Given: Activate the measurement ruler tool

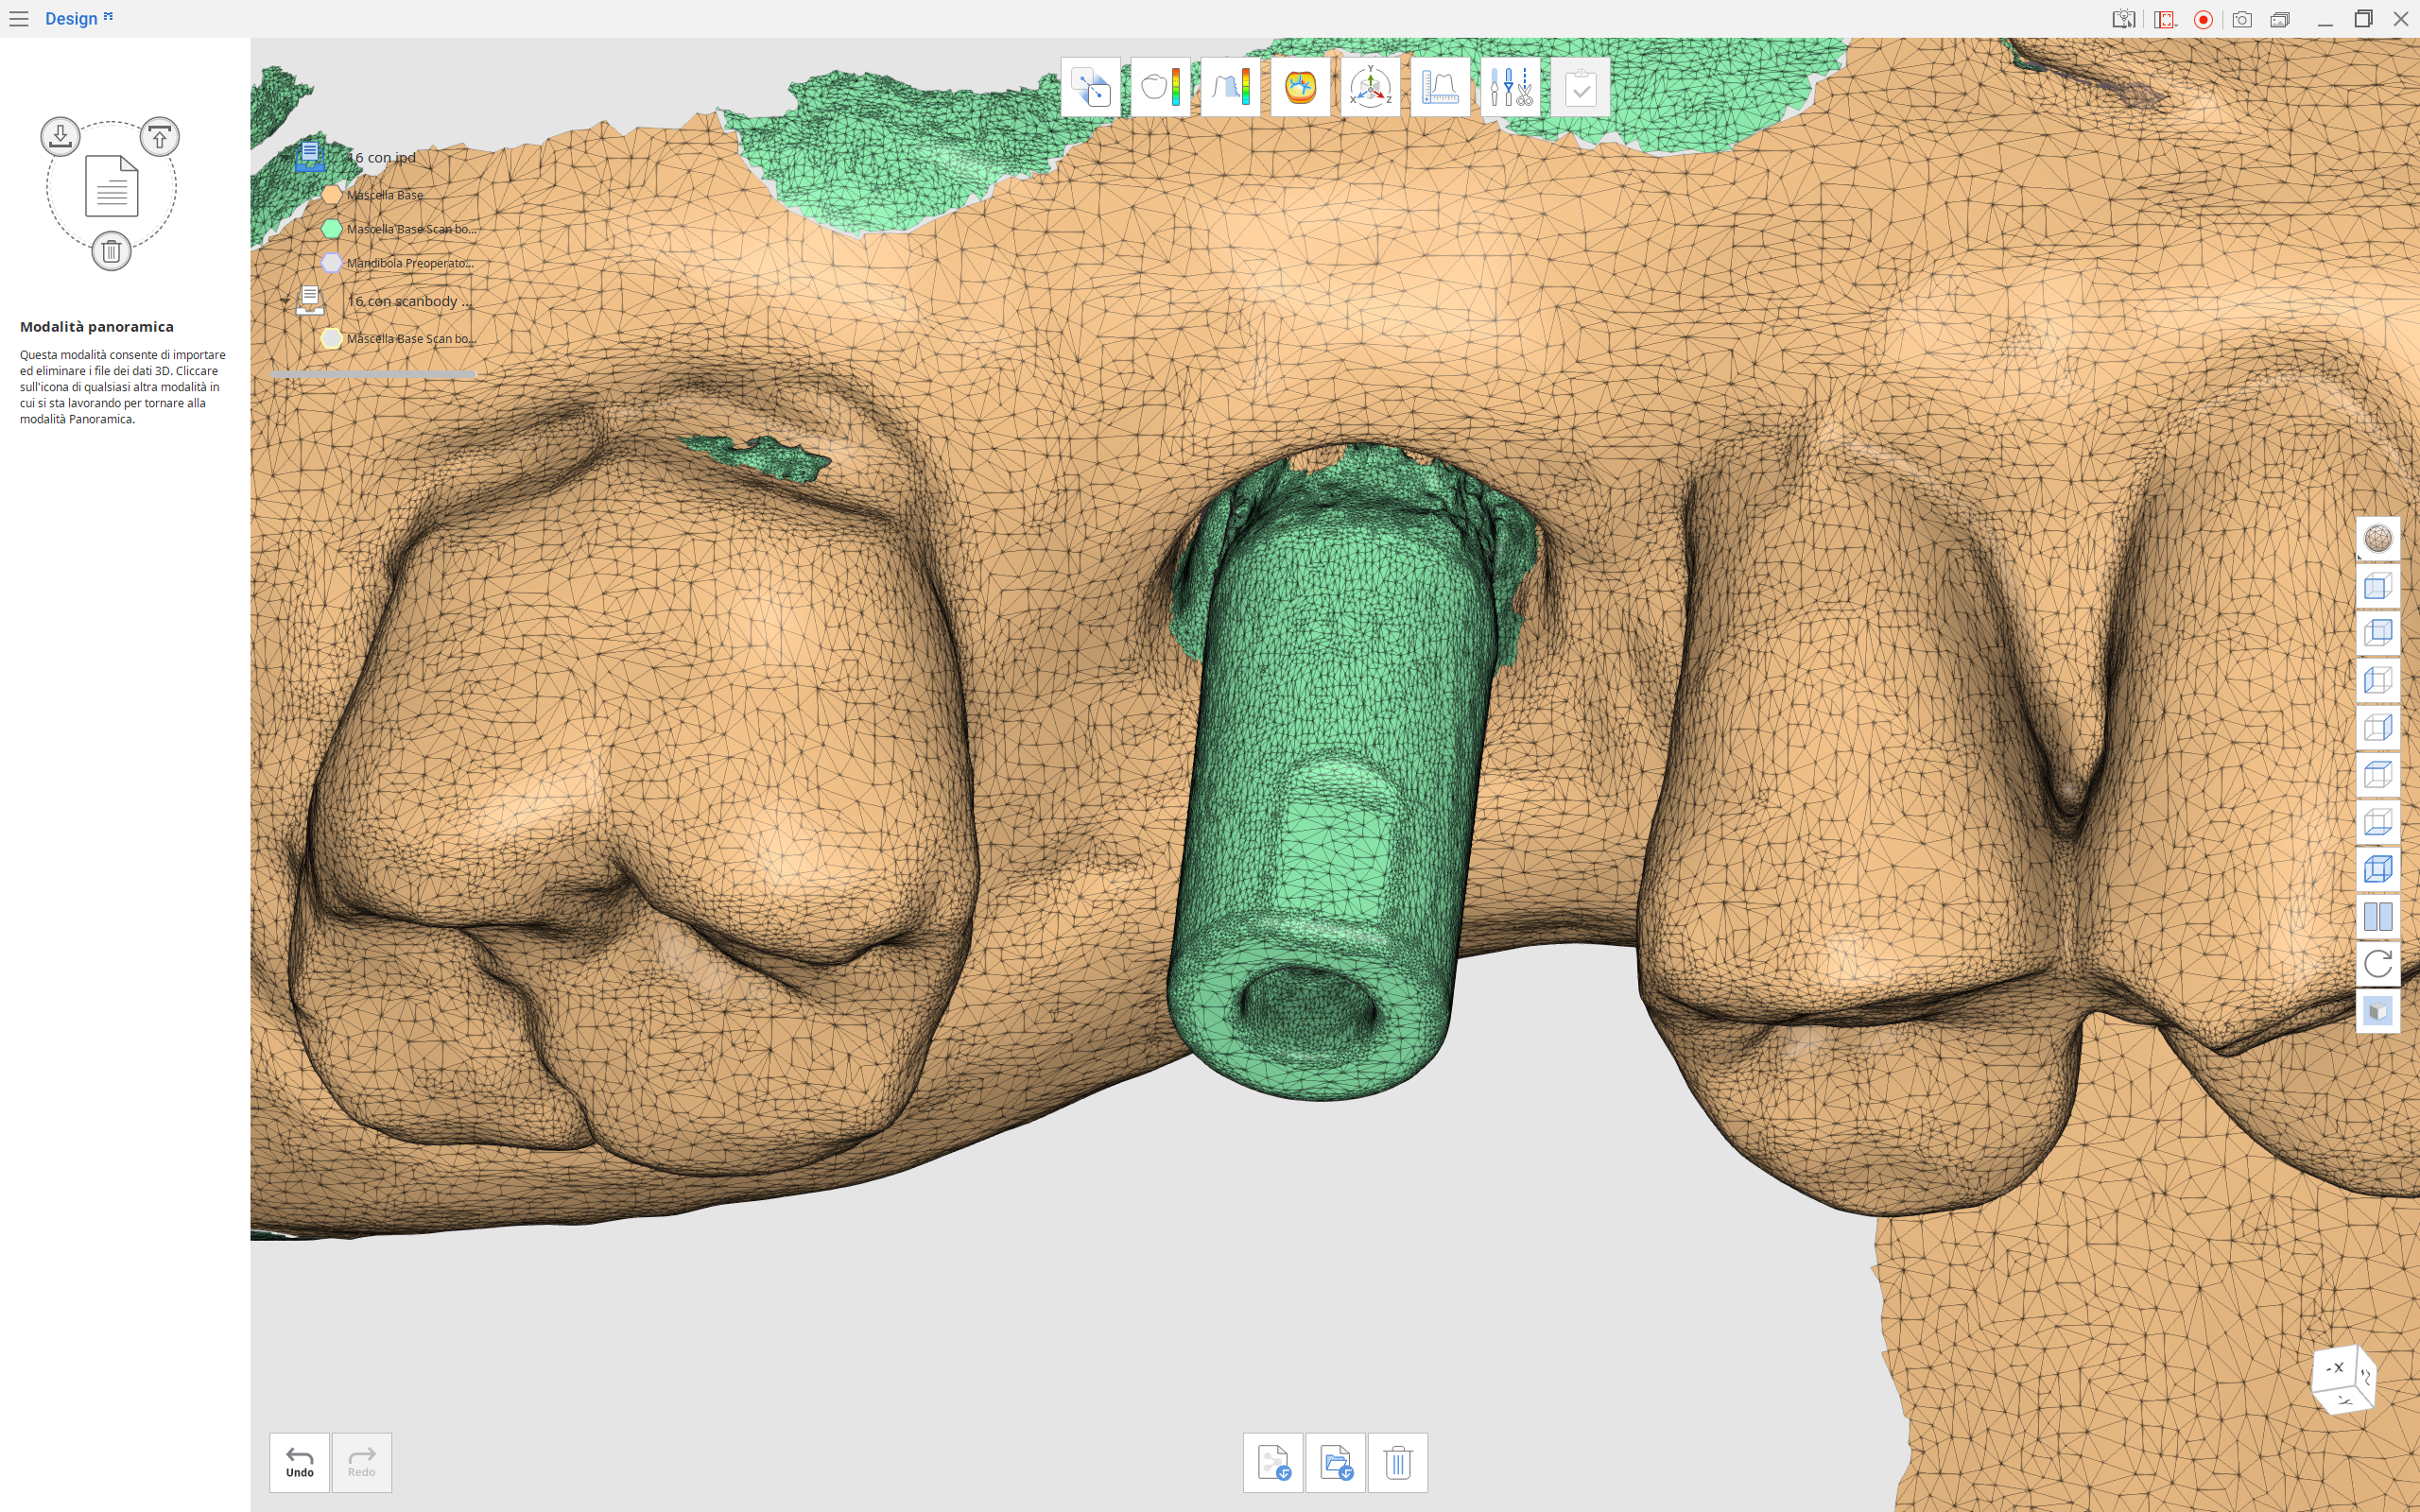Looking at the screenshot, I should [x=1440, y=87].
